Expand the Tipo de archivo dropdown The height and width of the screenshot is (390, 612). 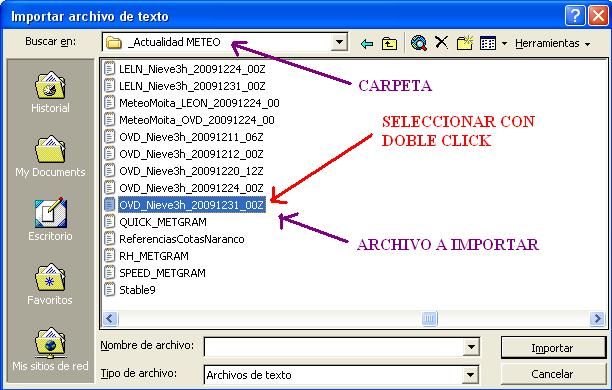coord(471,375)
